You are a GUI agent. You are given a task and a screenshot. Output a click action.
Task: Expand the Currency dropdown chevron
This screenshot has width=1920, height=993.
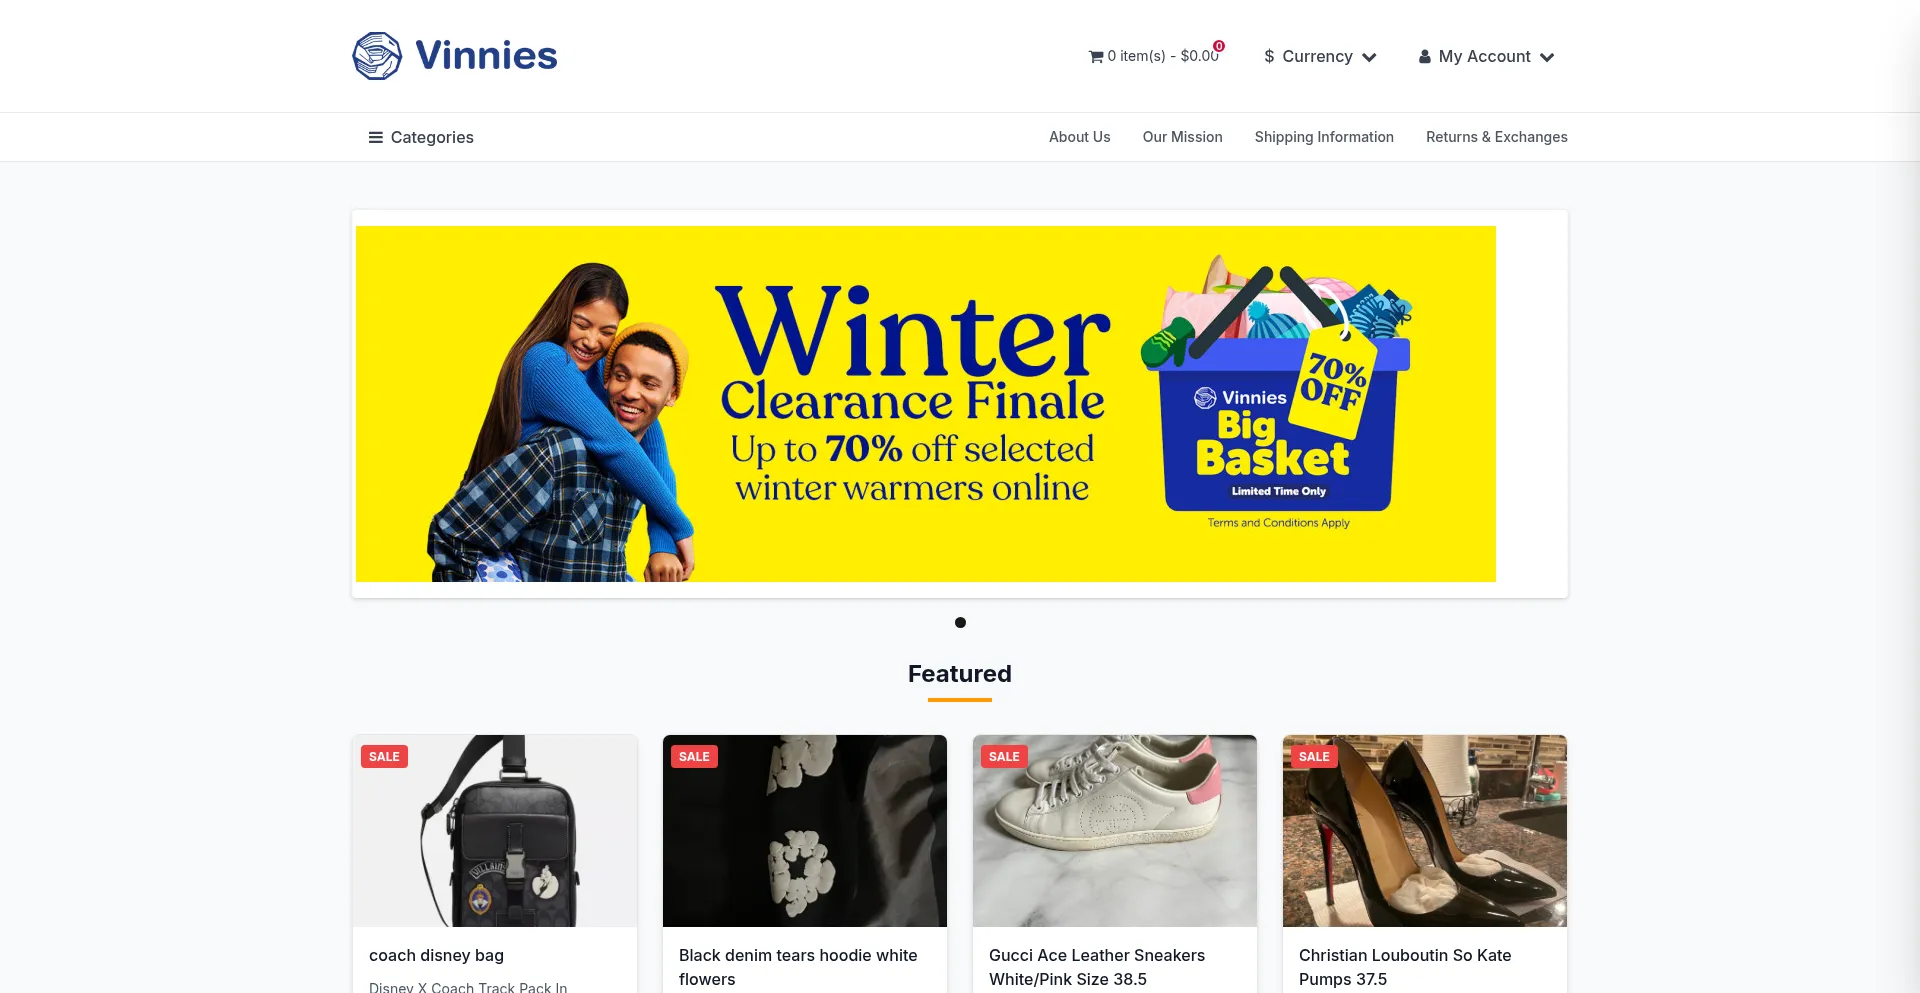pos(1369,57)
